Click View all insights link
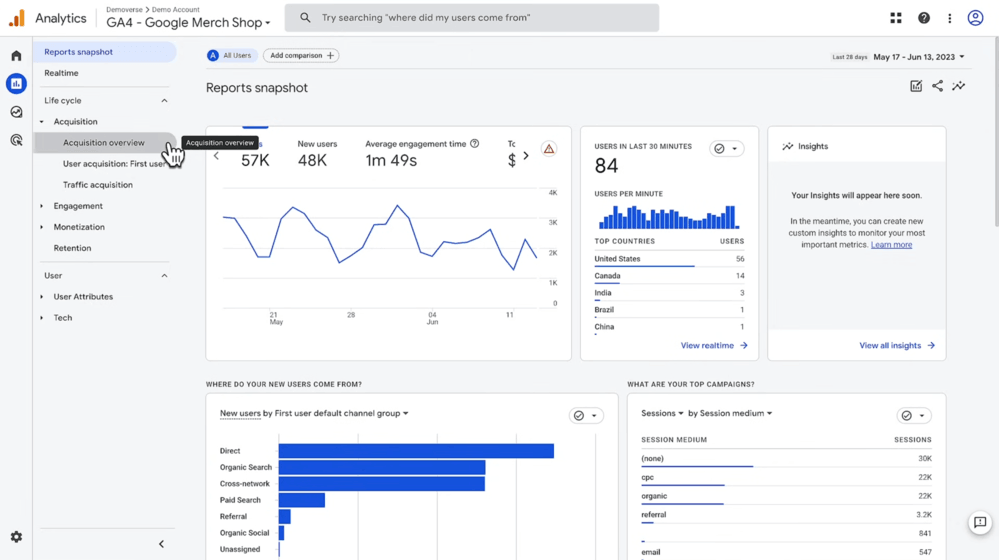This screenshot has height=560, width=999. (x=896, y=345)
